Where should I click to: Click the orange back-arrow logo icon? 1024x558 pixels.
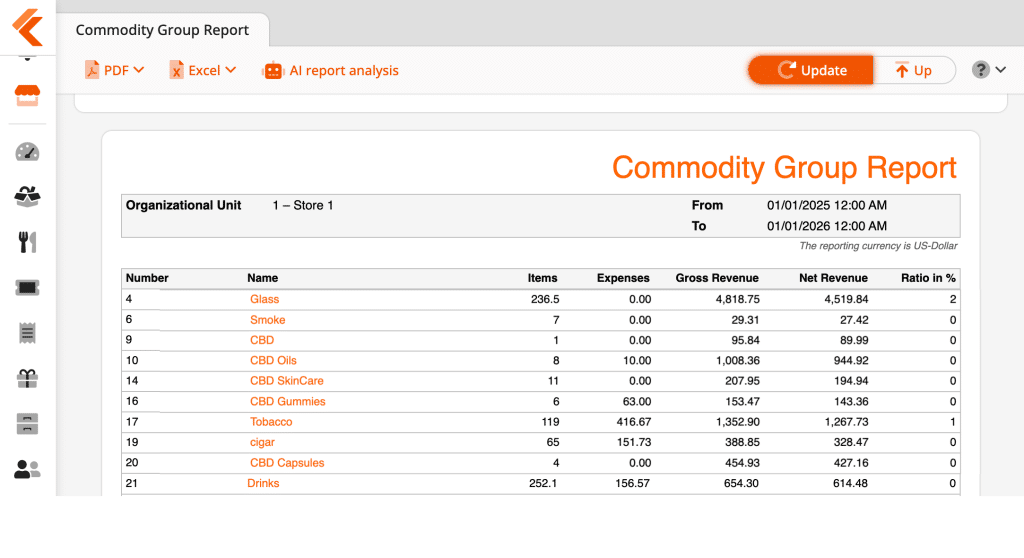pos(27,27)
